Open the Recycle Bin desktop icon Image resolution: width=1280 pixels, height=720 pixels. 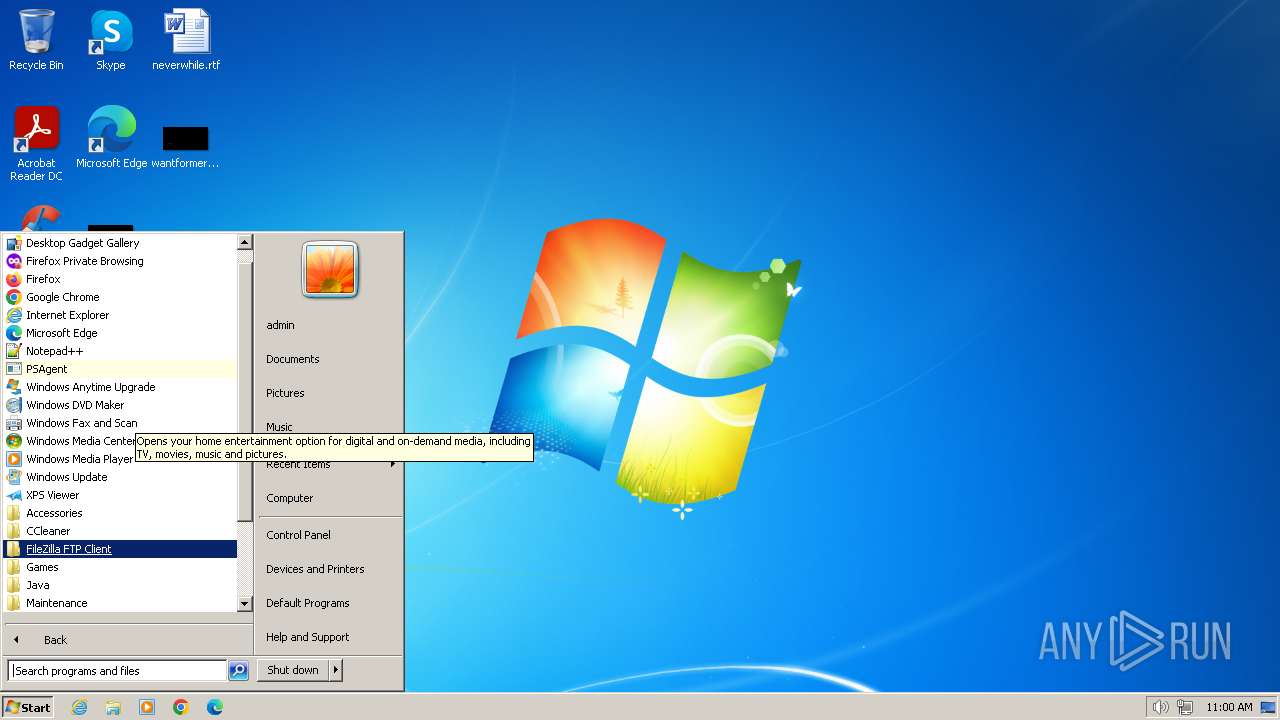click(x=36, y=40)
